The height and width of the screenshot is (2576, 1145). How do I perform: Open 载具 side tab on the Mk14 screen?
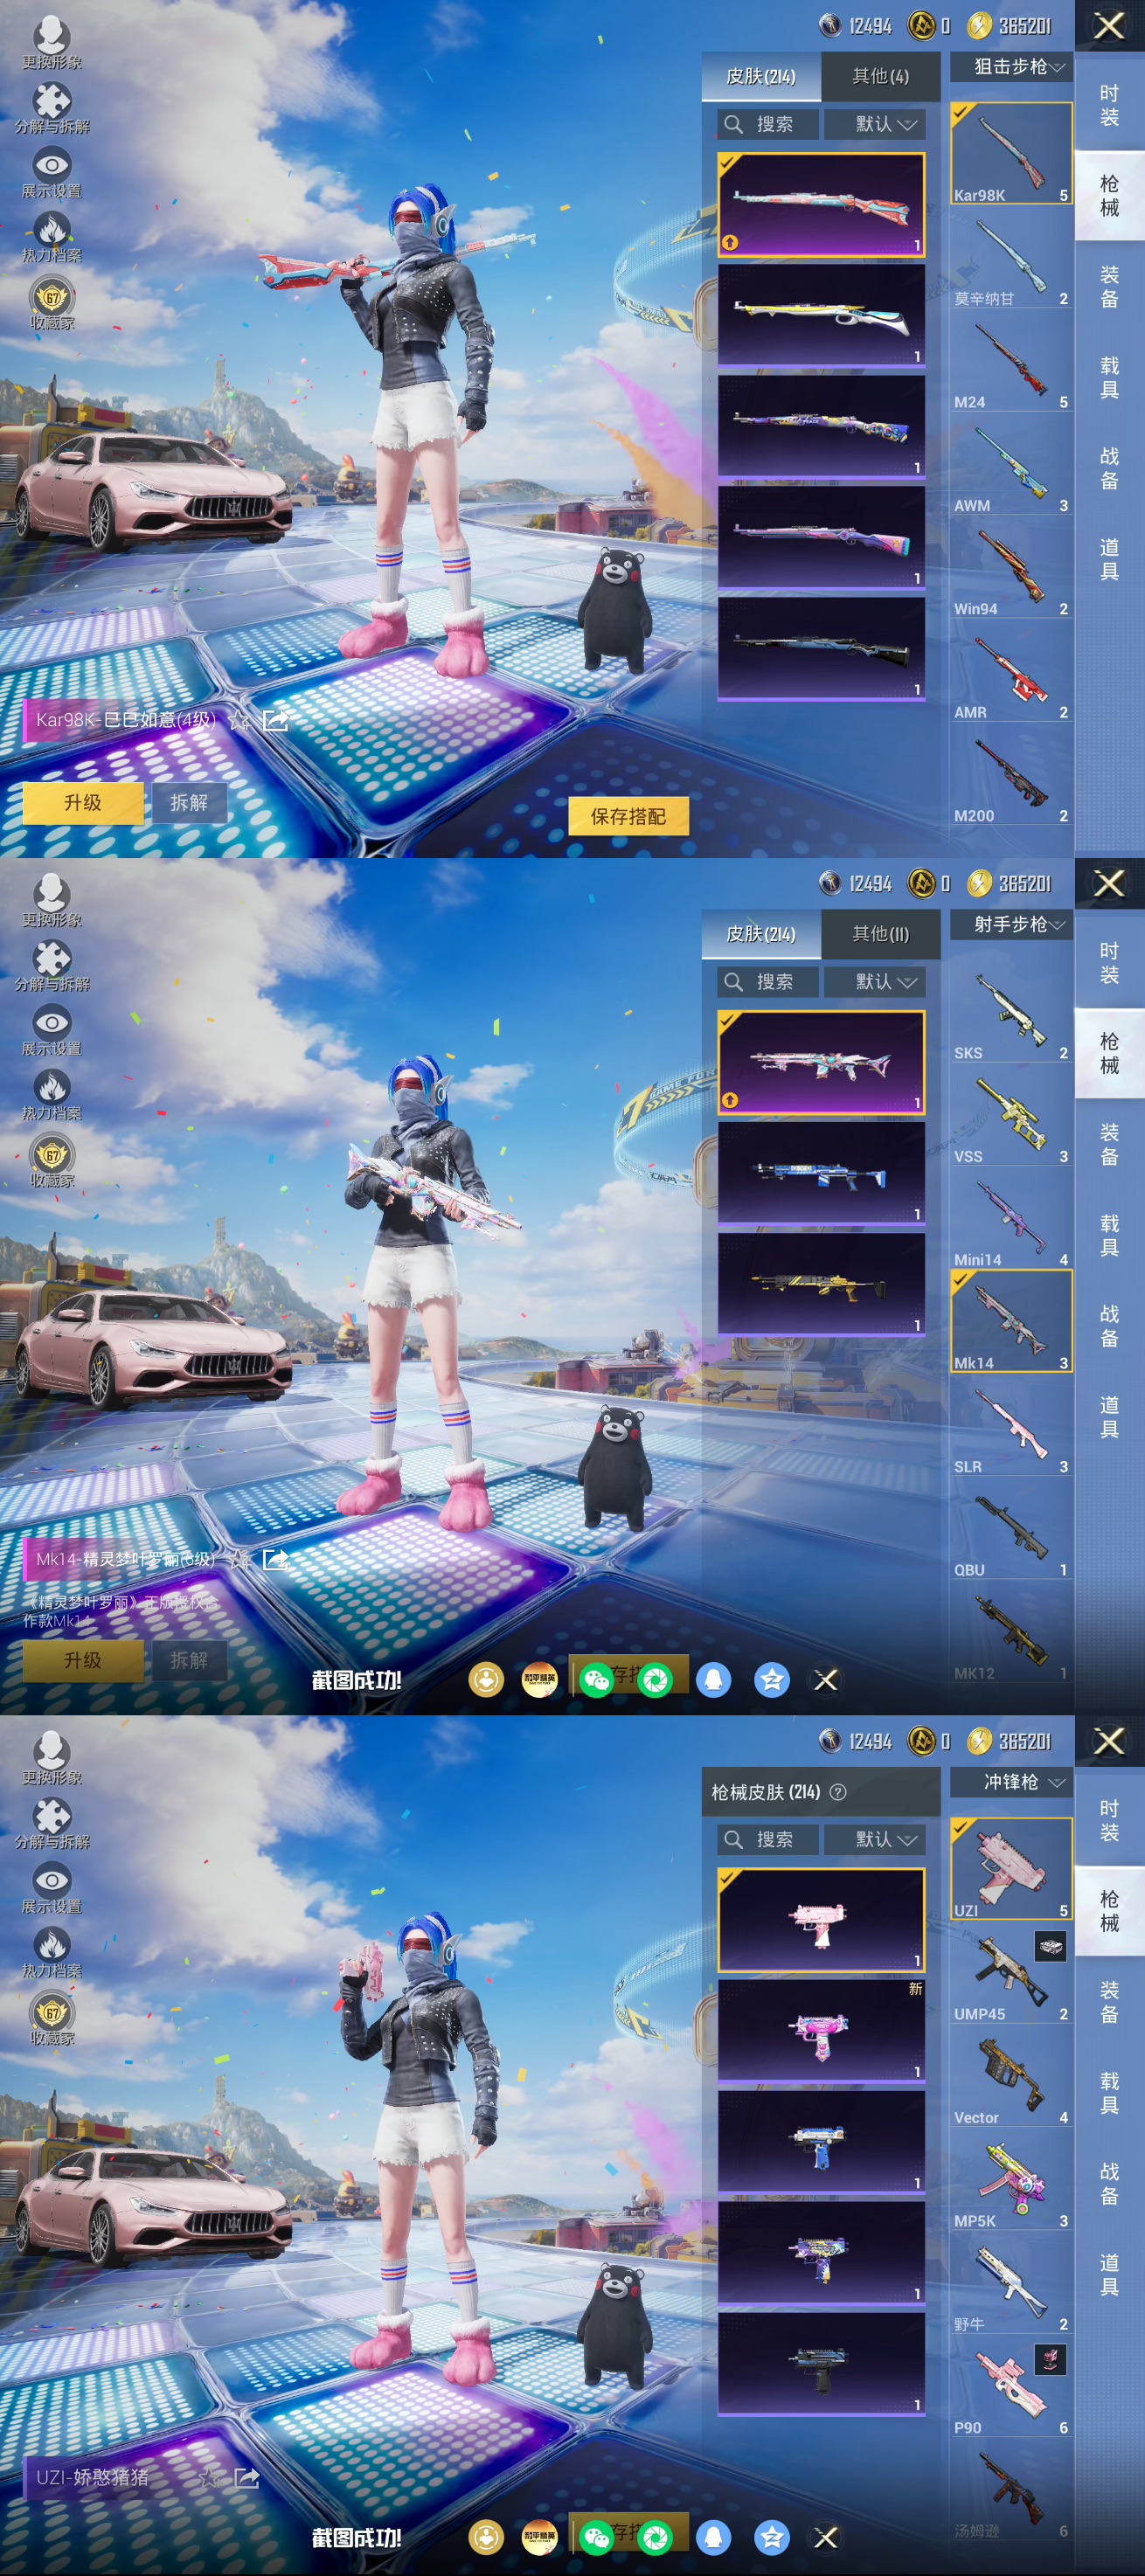(x=1109, y=1235)
